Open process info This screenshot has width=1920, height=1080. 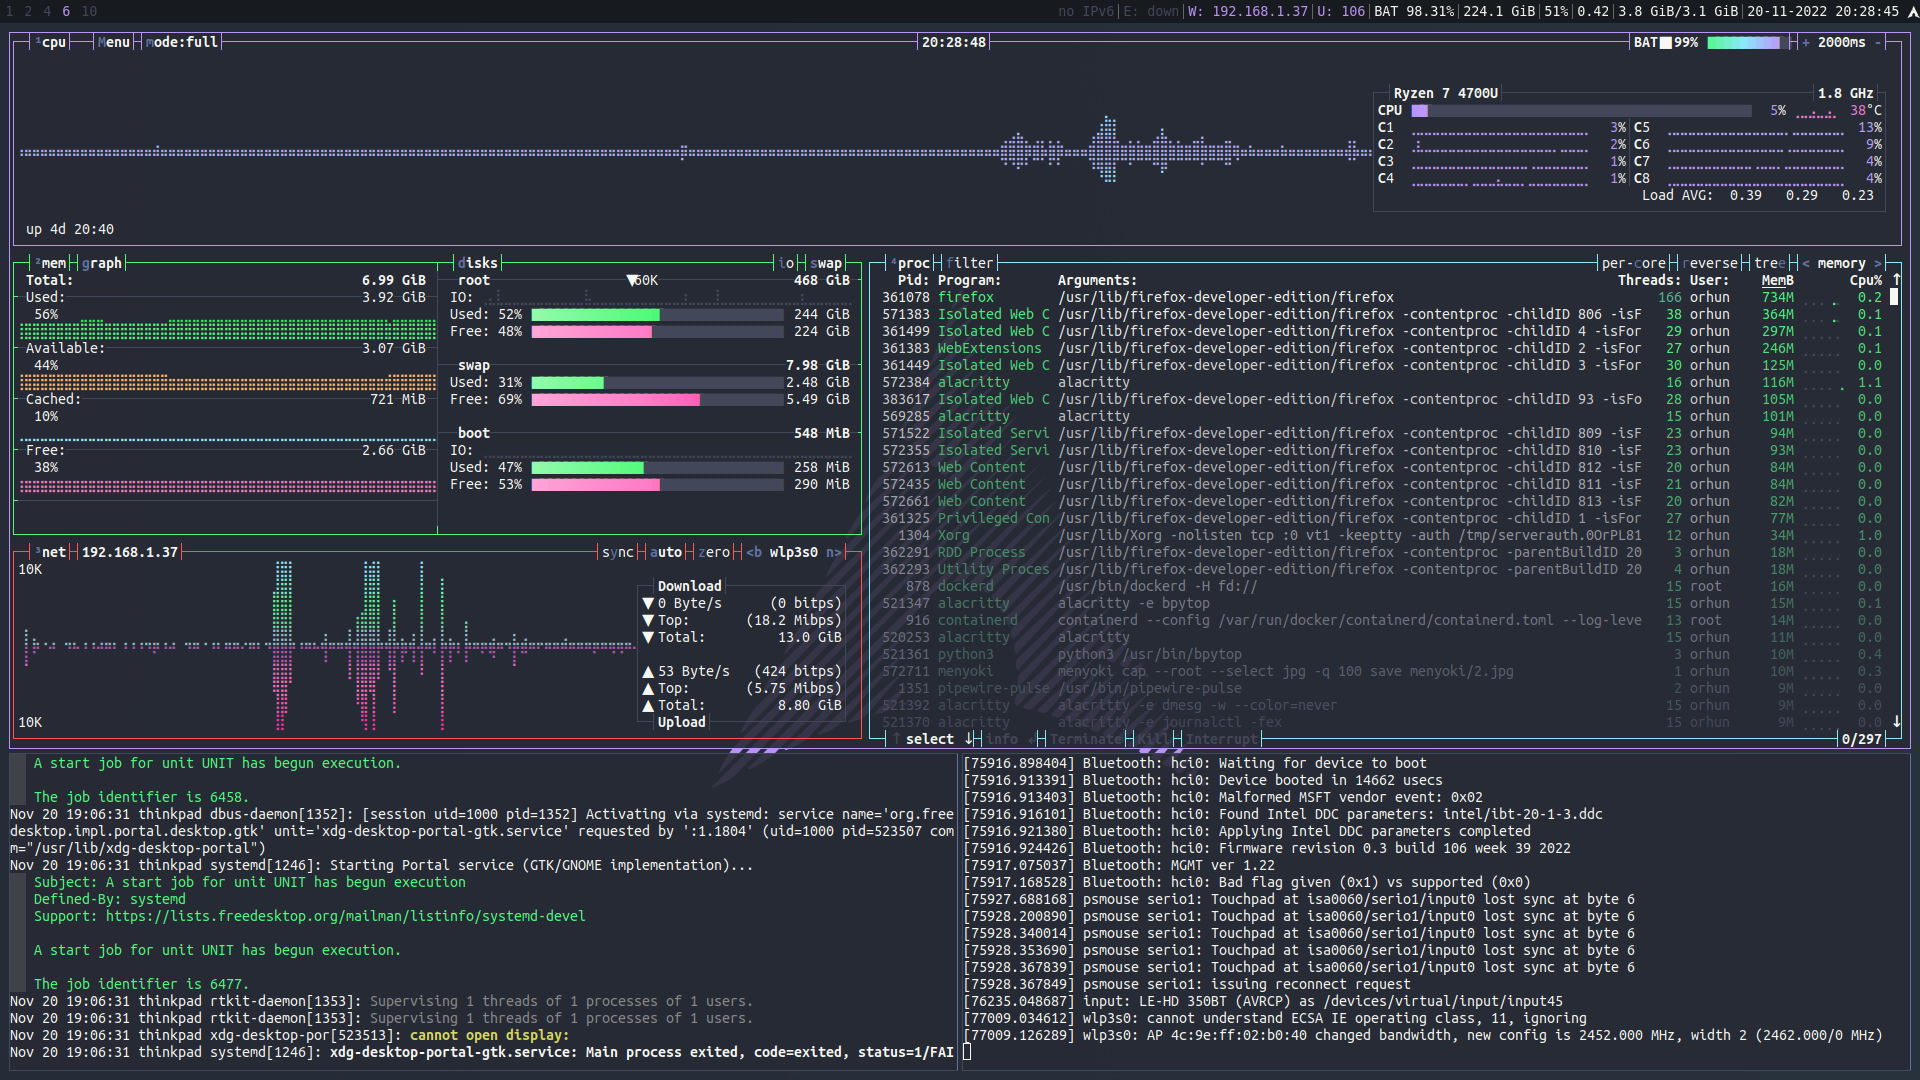point(1002,739)
